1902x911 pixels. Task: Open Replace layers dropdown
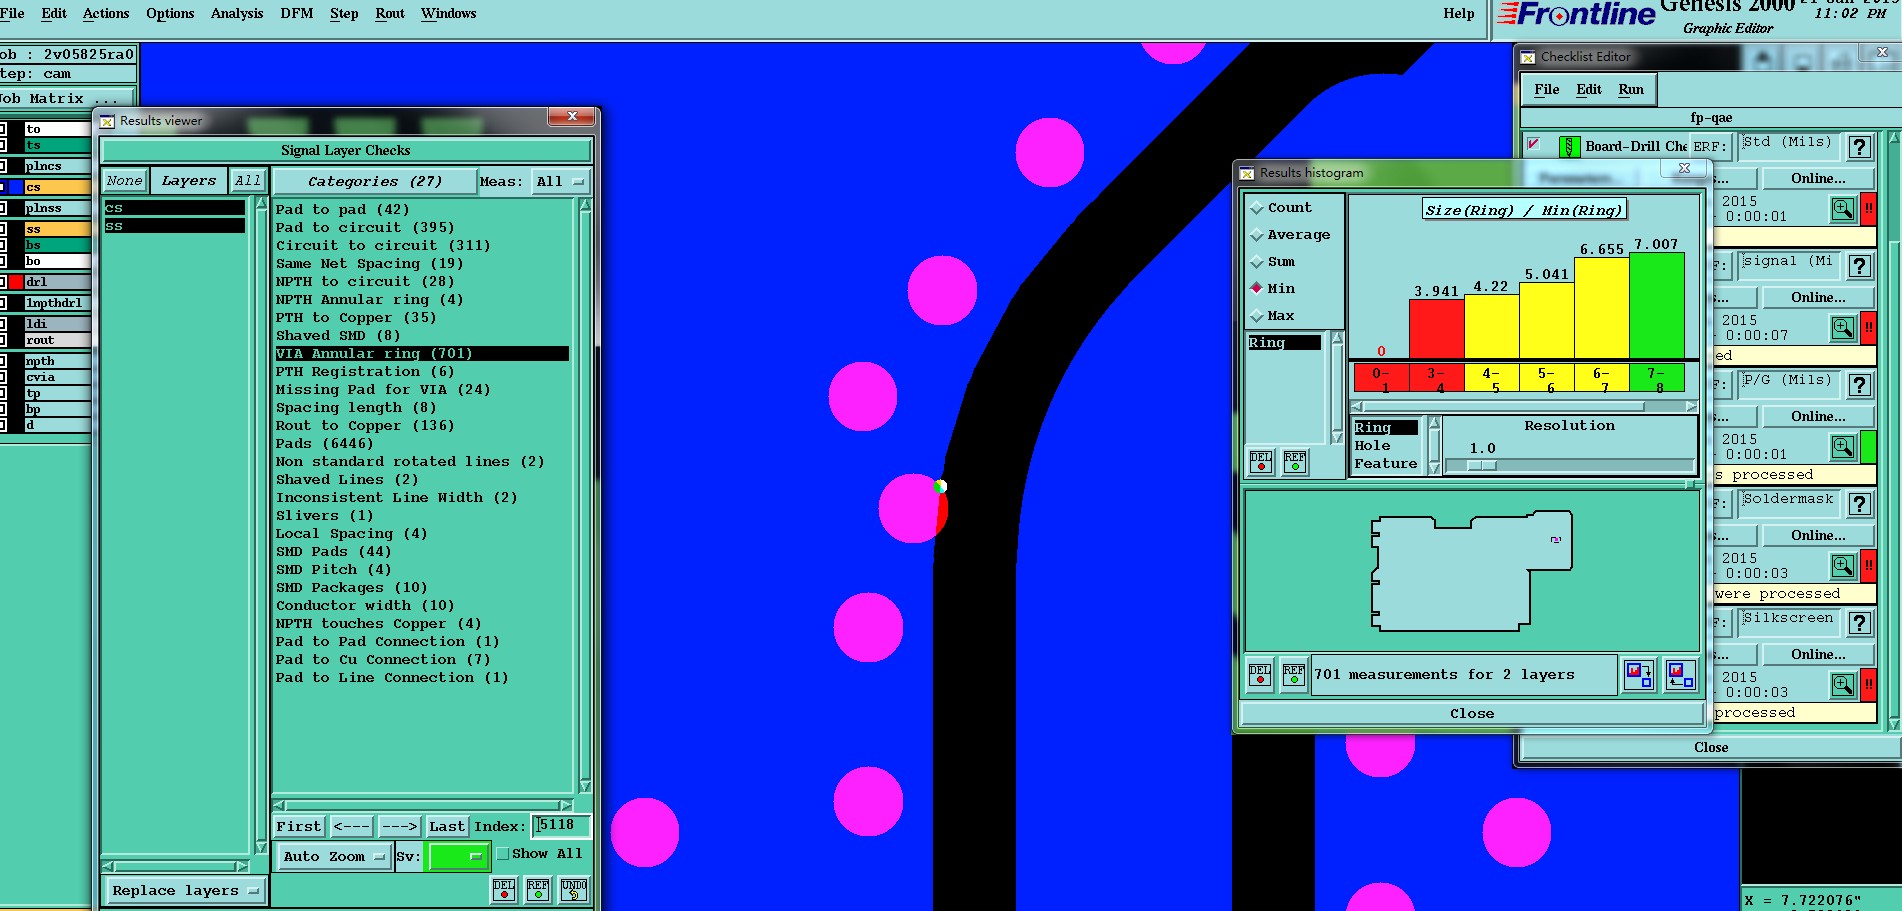[185, 890]
